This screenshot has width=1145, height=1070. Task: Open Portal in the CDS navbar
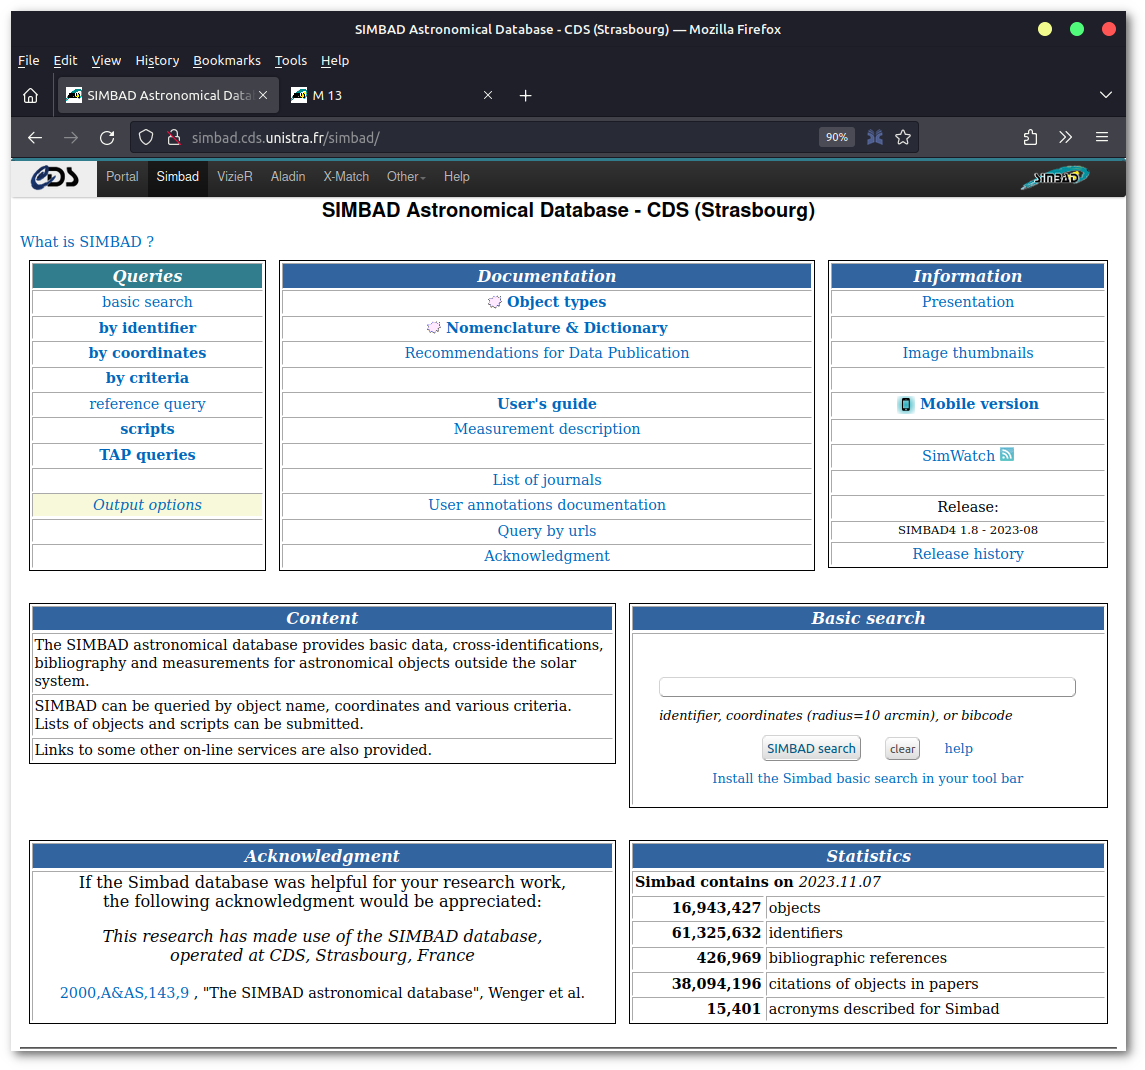pos(122,177)
